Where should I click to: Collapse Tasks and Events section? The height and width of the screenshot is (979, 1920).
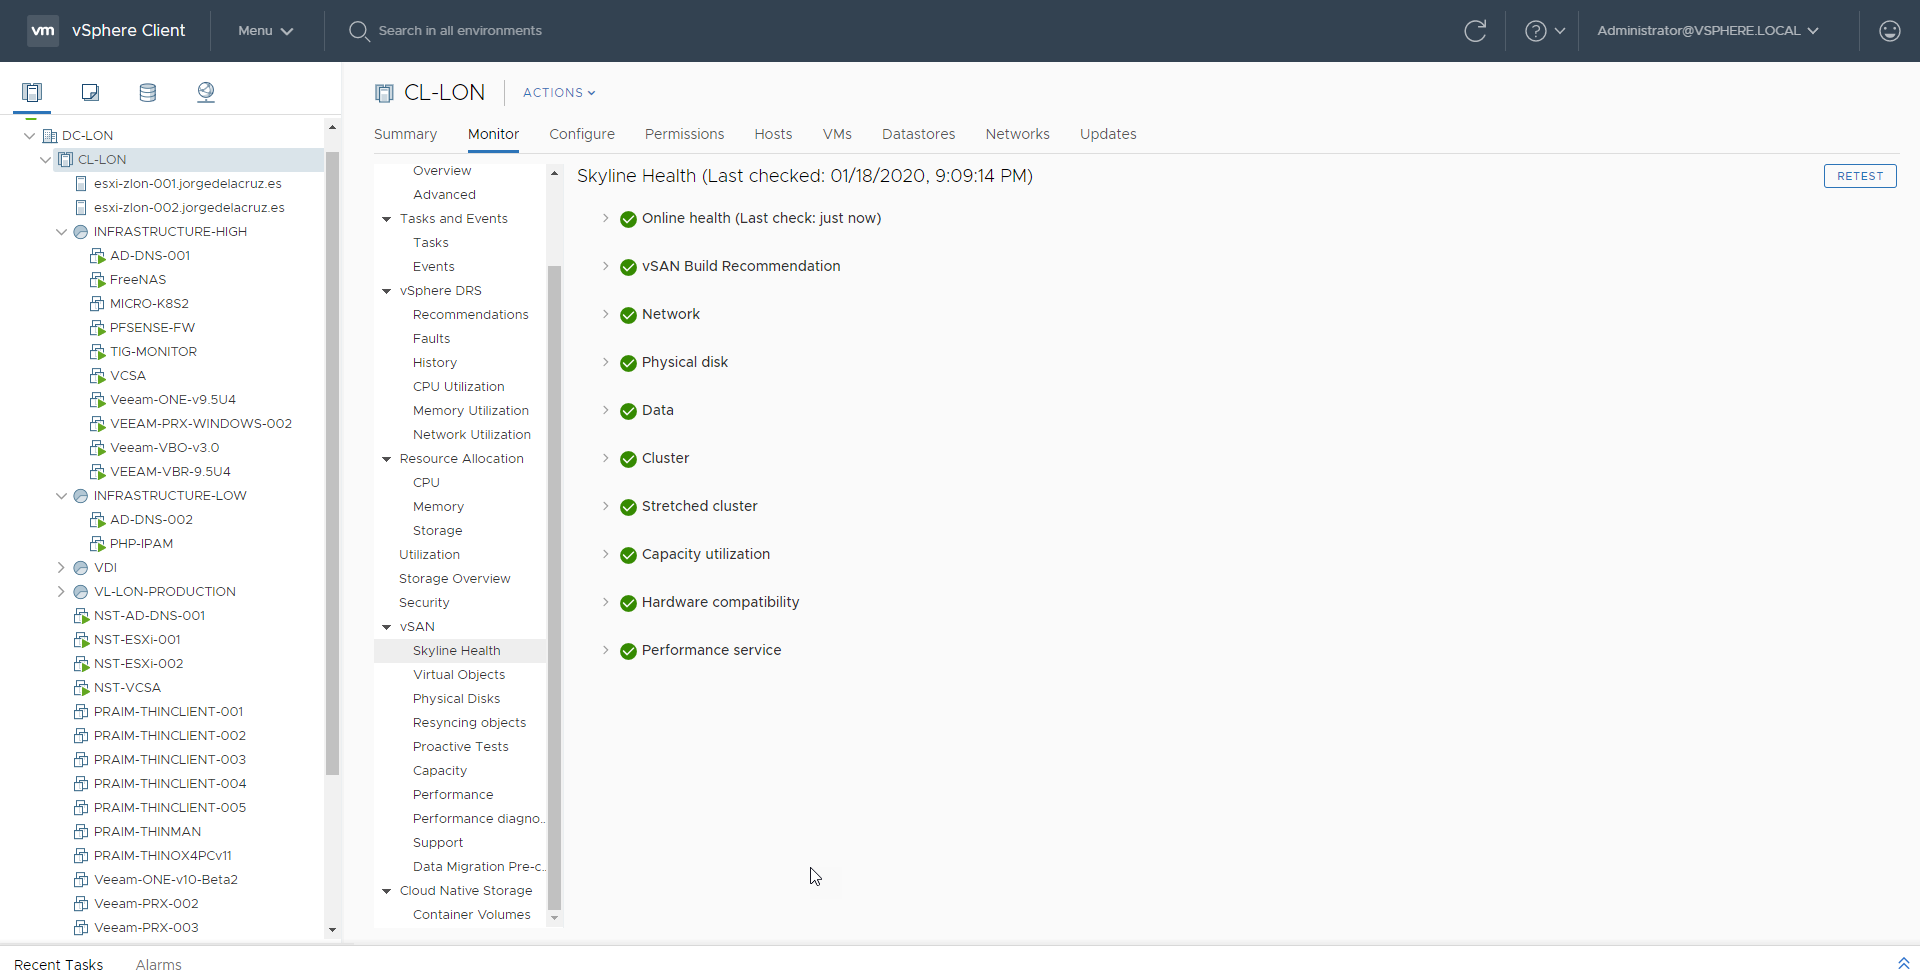[386, 219]
